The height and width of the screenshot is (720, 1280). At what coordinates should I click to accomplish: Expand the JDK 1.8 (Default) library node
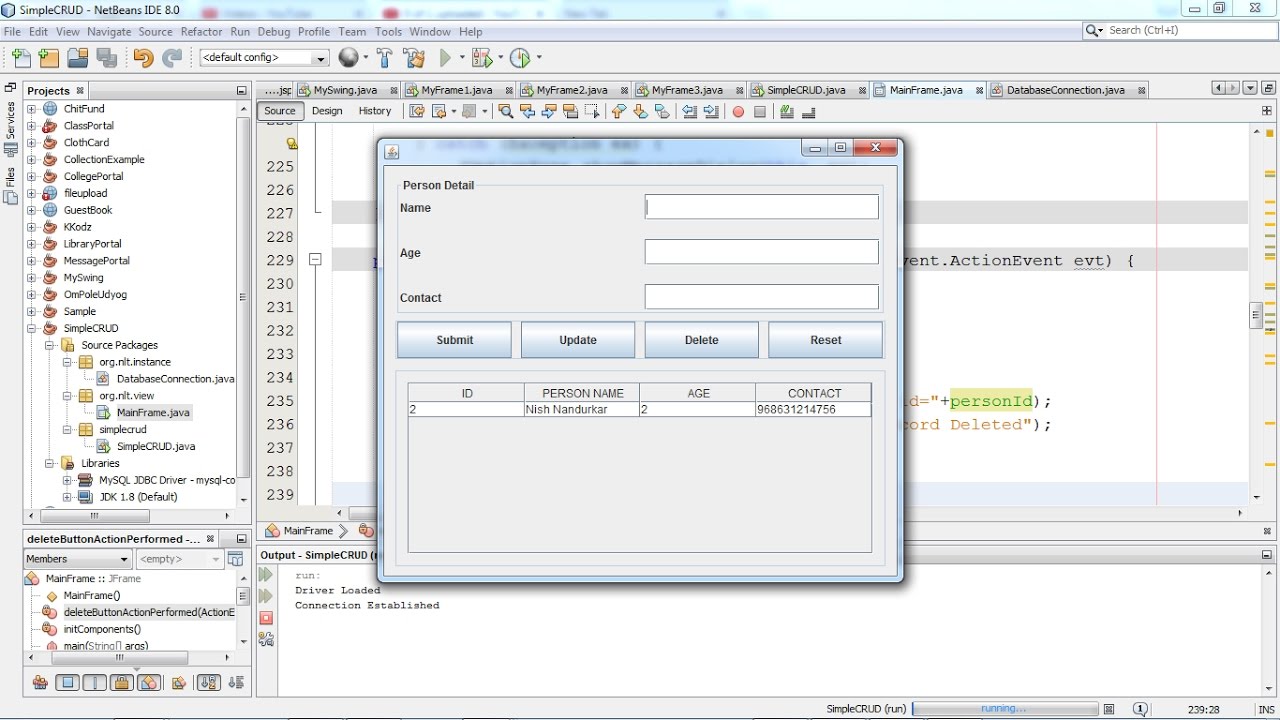67,497
